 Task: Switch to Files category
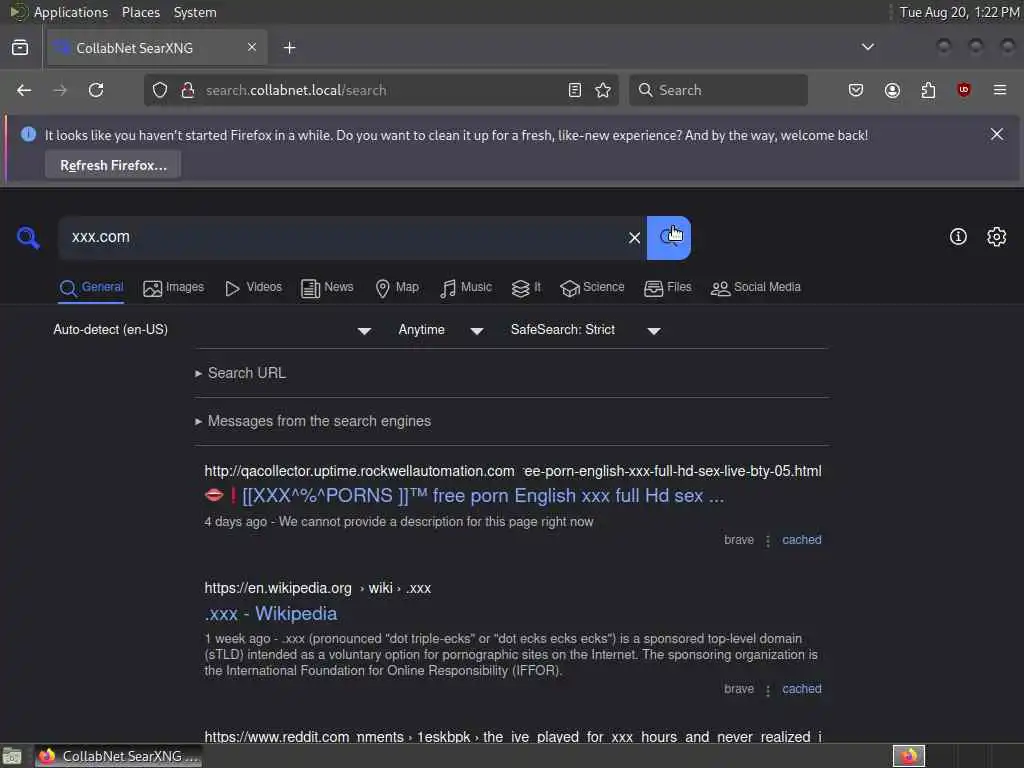pyautogui.click(x=667, y=287)
